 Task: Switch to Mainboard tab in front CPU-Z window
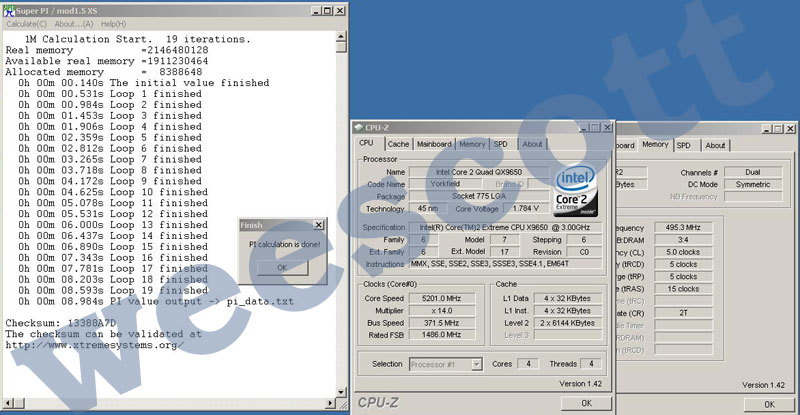(434, 144)
